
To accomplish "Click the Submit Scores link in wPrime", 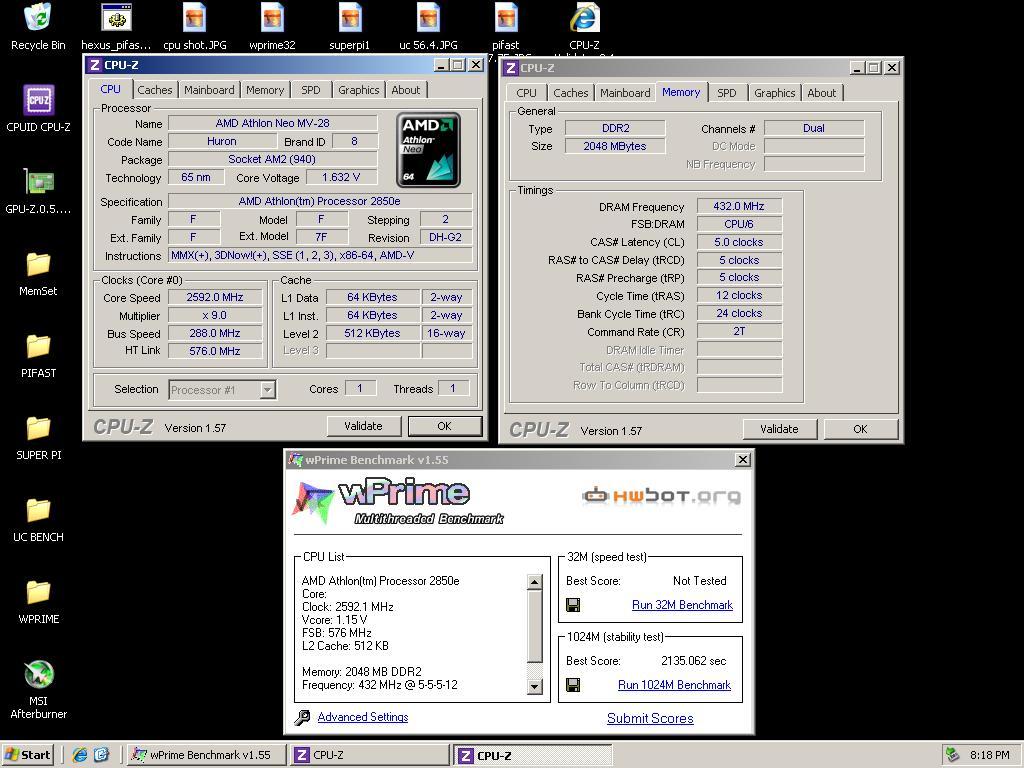I will (650, 718).
